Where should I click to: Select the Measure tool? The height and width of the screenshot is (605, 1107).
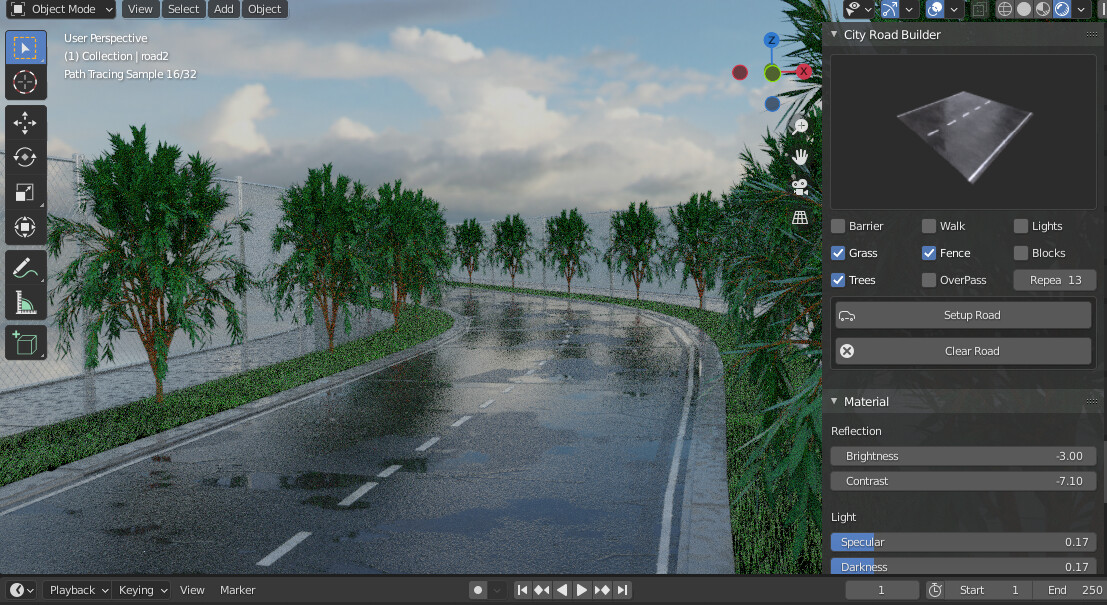coord(25,301)
